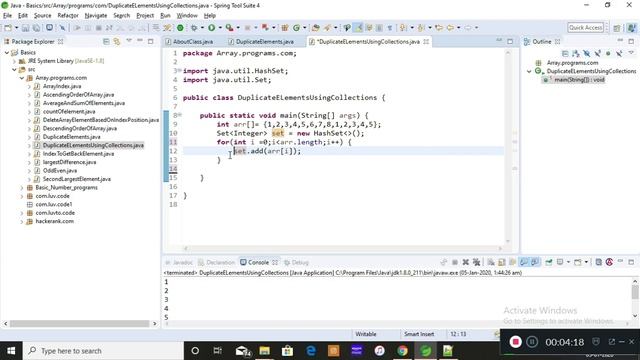Open Chrome from the Windows taskbar
The height and width of the screenshot is (360, 640).
[x=402, y=351]
